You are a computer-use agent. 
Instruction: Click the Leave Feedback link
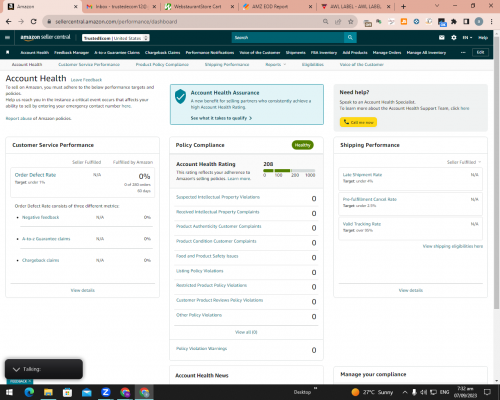(86, 80)
